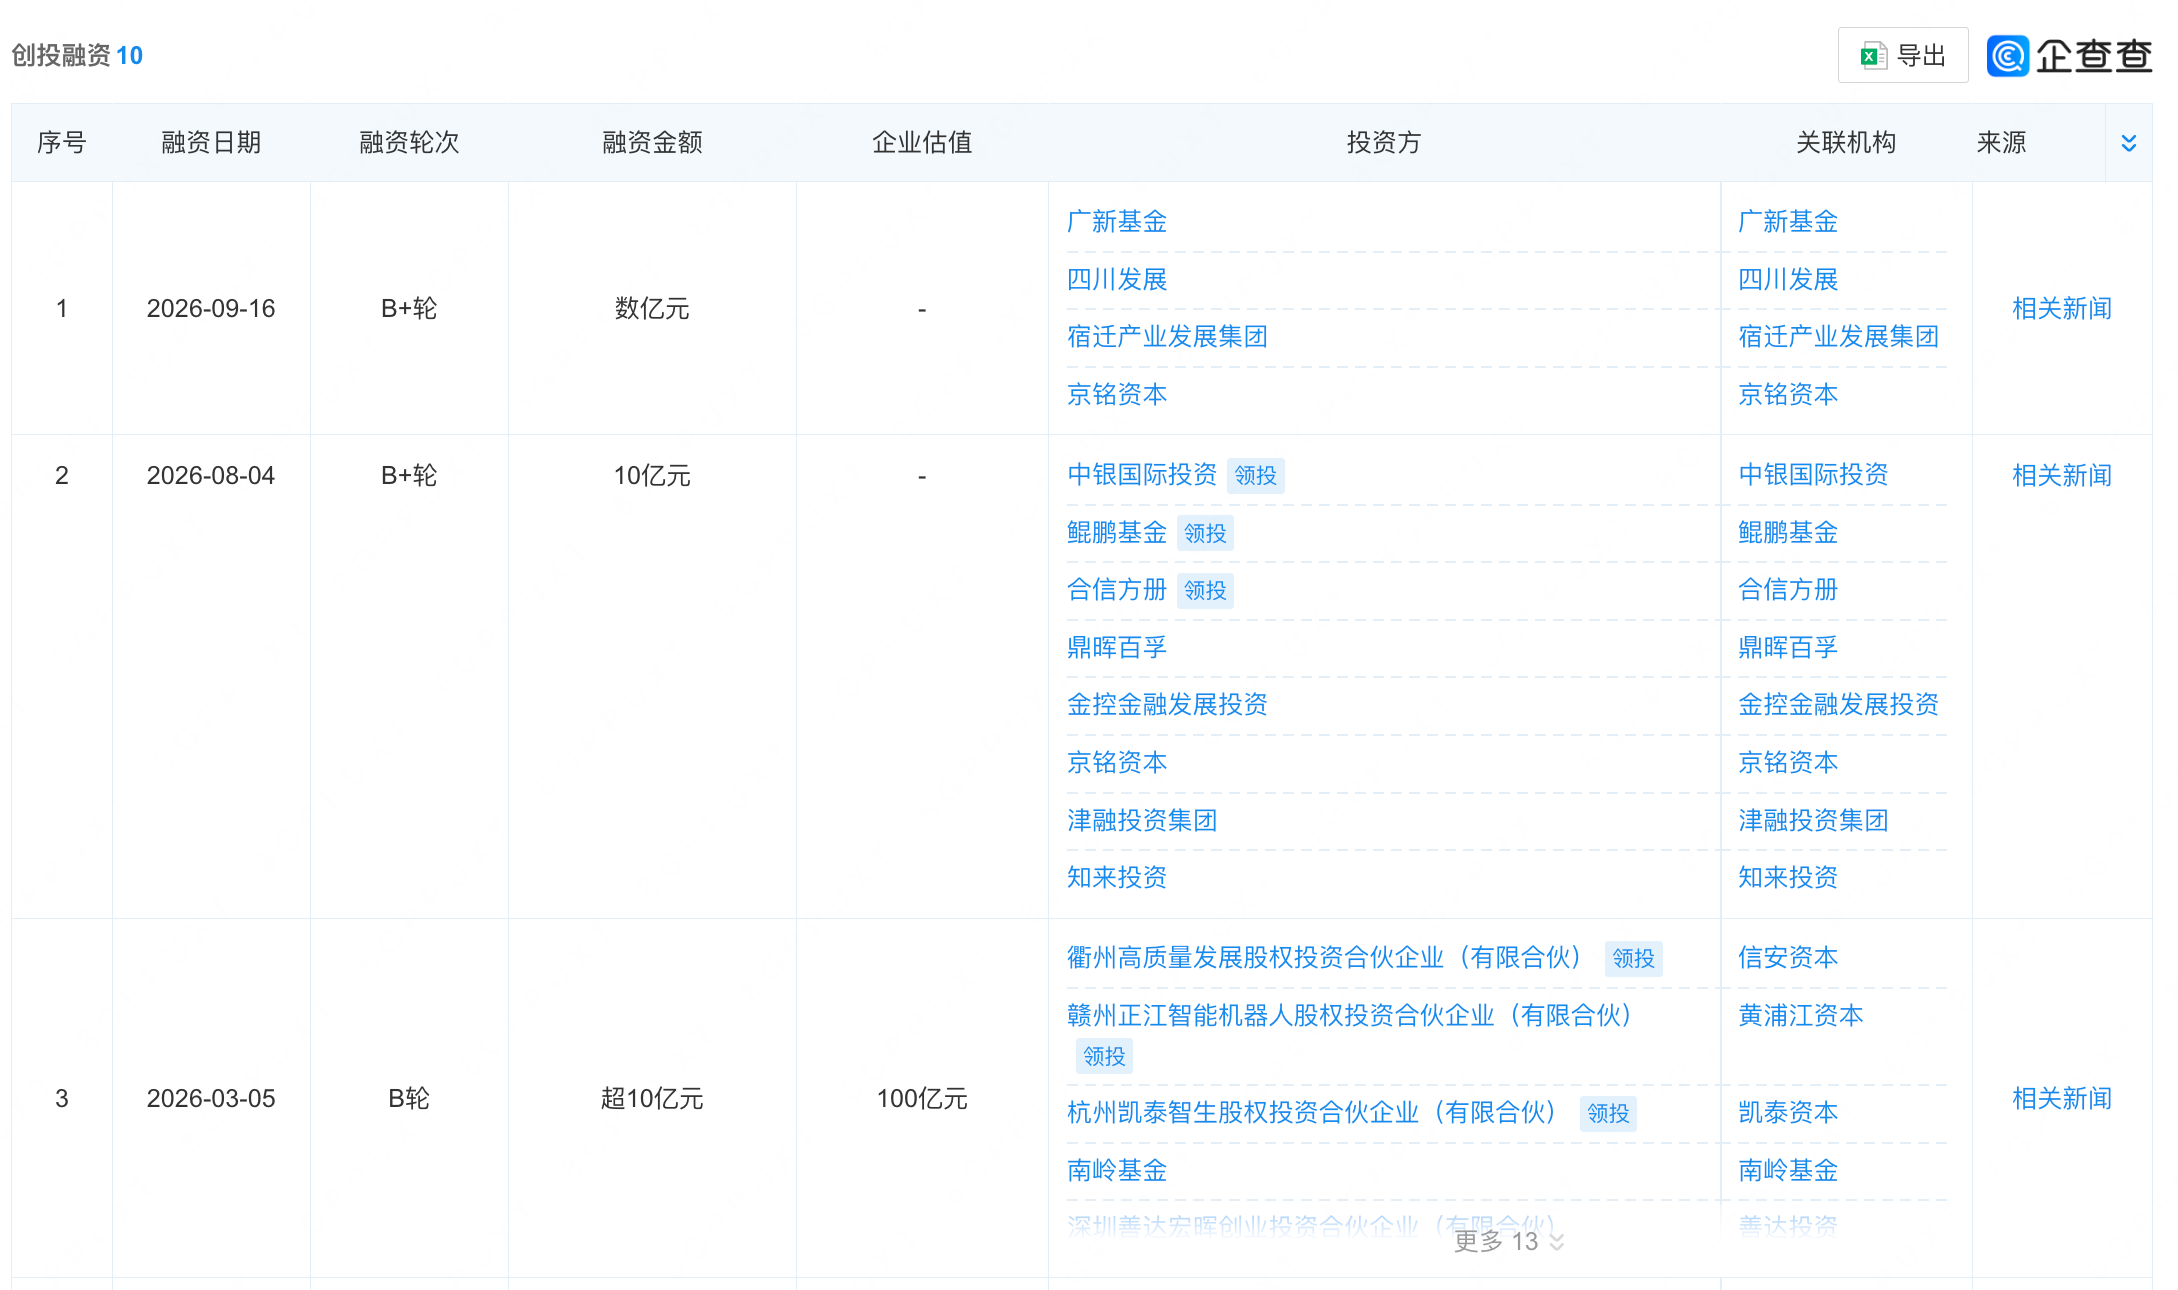Screen dimensions: 2178x1290
Task: Open investor 津融投资集团 in 投资方 column
Action: 1141,820
